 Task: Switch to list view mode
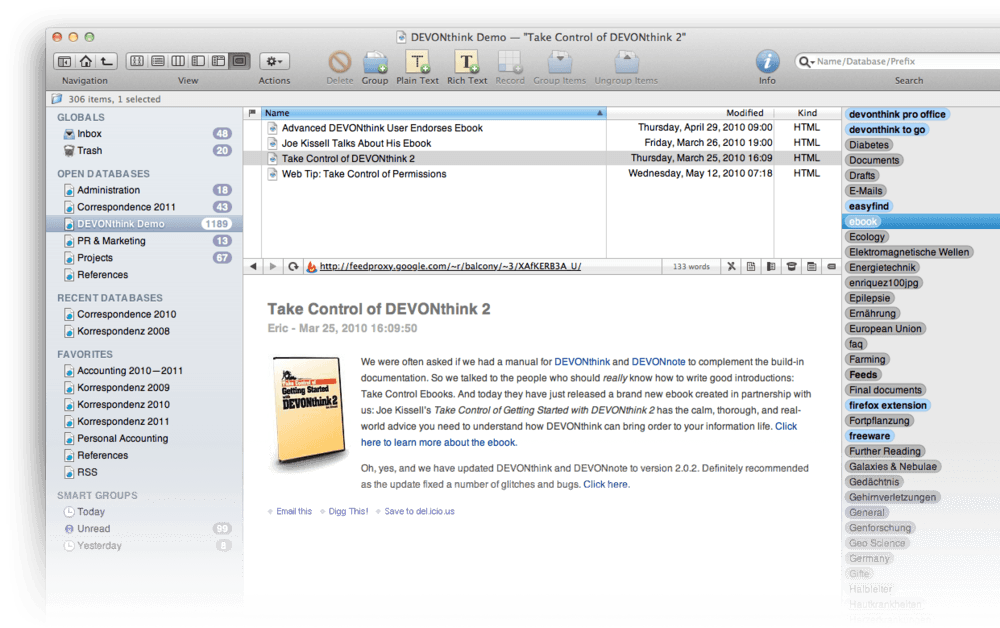pyautogui.click(x=158, y=61)
